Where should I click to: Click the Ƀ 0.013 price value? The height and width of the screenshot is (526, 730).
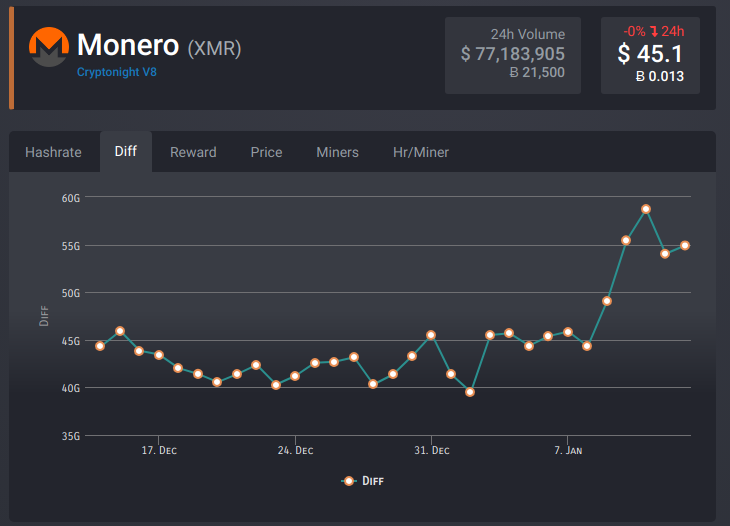pos(660,76)
